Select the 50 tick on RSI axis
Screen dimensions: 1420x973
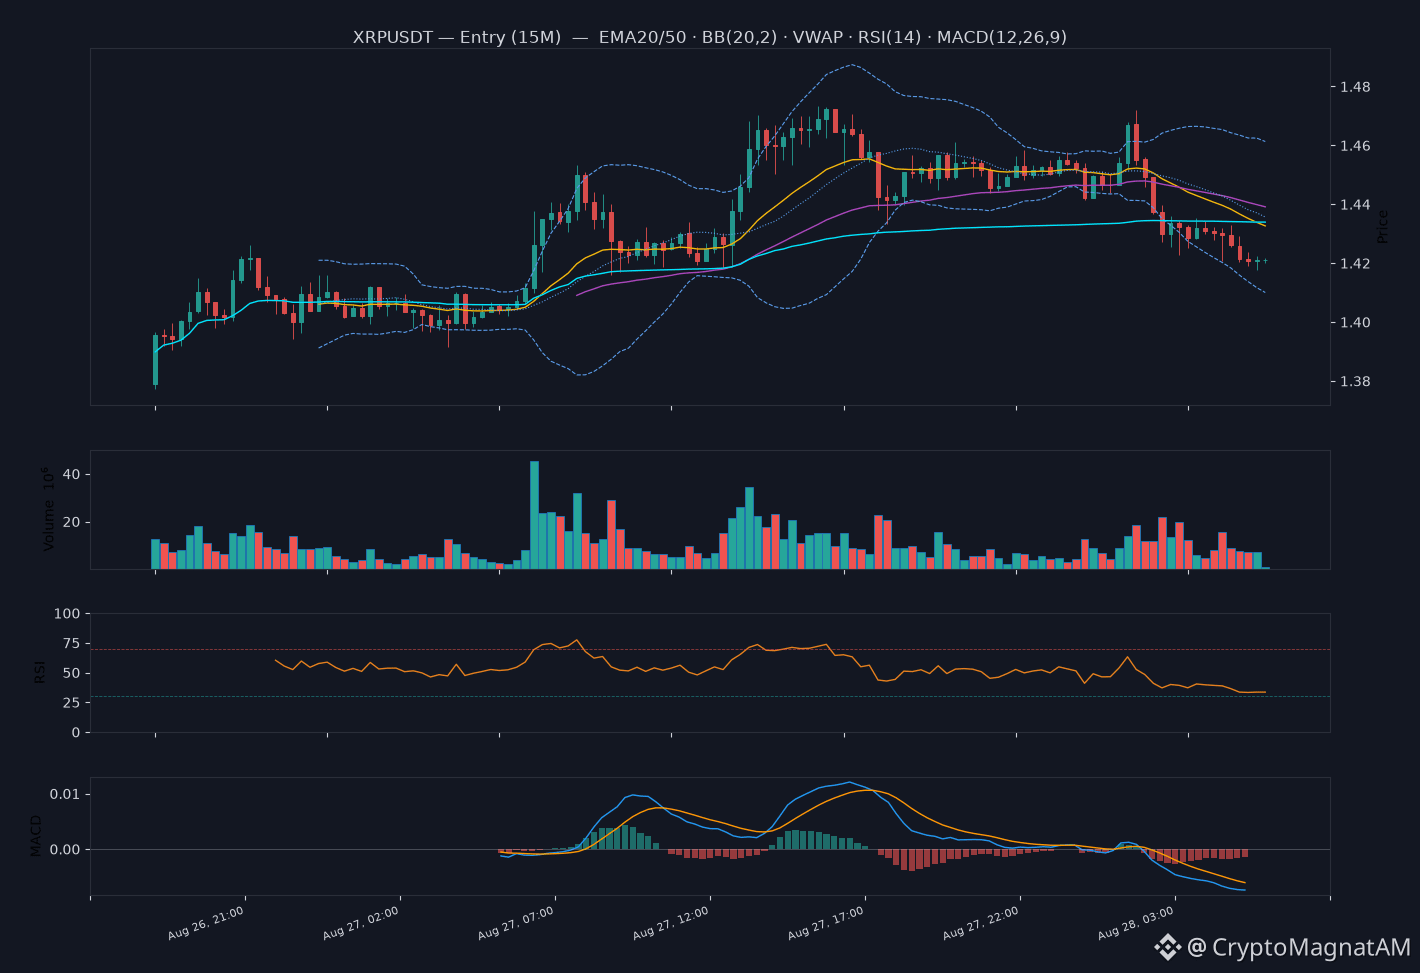pyautogui.click(x=72, y=674)
